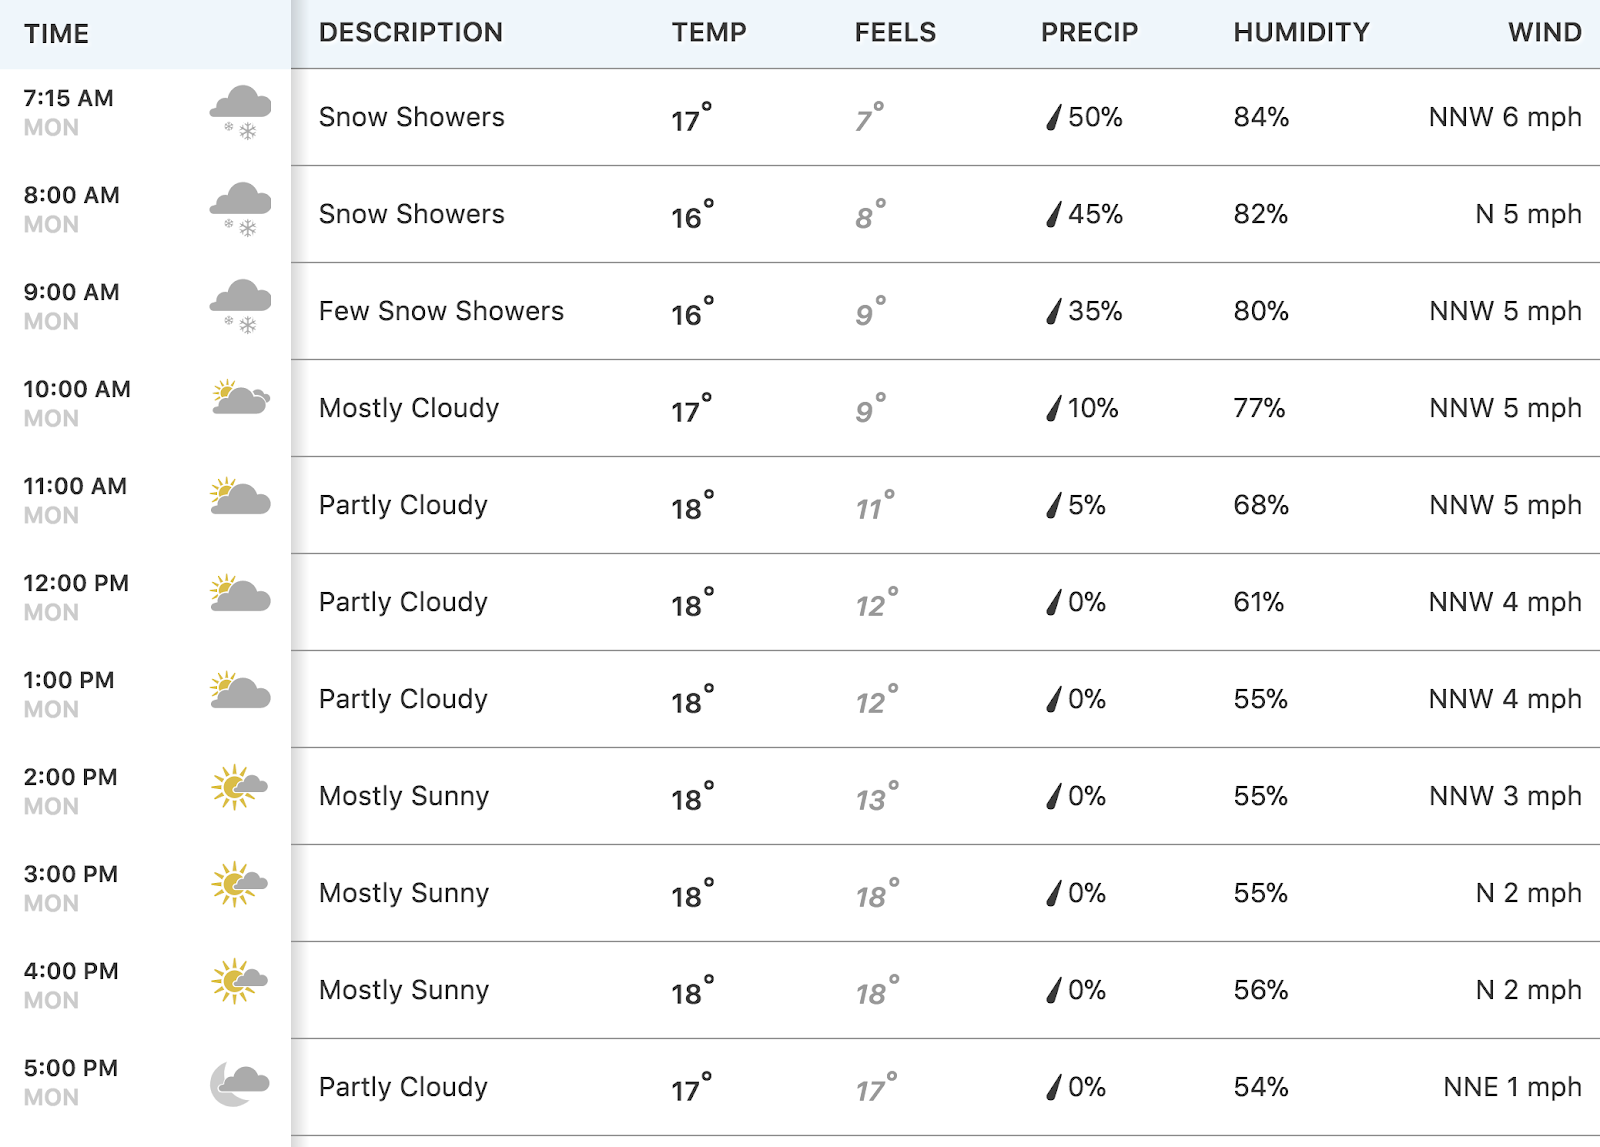Viewport: 1600px width, 1147px height.
Task: Click the partly cloudy icon at 11:00 AM
Action: pyautogui.click(x=240, y=496)
